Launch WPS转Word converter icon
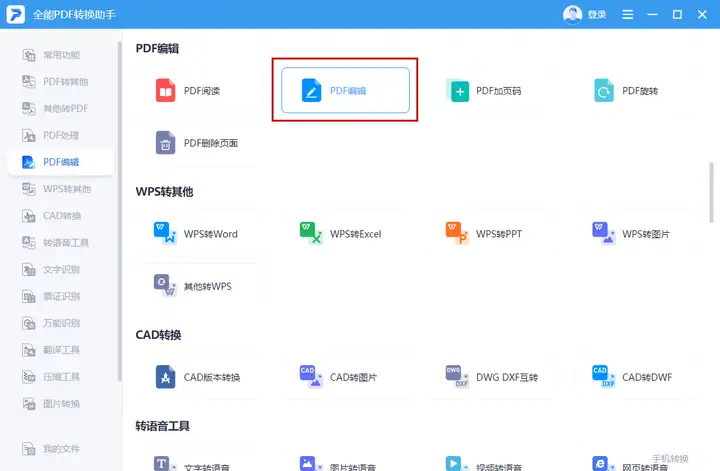The image size is (720, 471). (165, 233)
